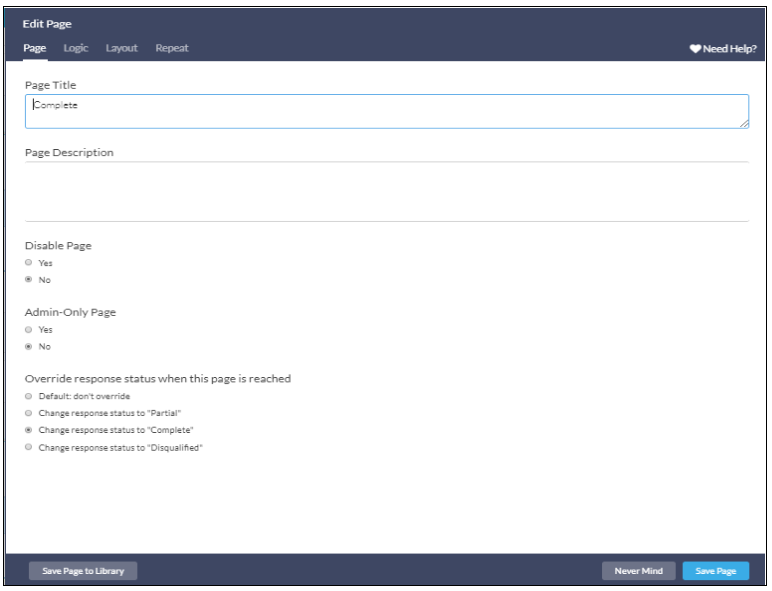
Task: Click the Save Page button
Action: click(x=715, y=571)
